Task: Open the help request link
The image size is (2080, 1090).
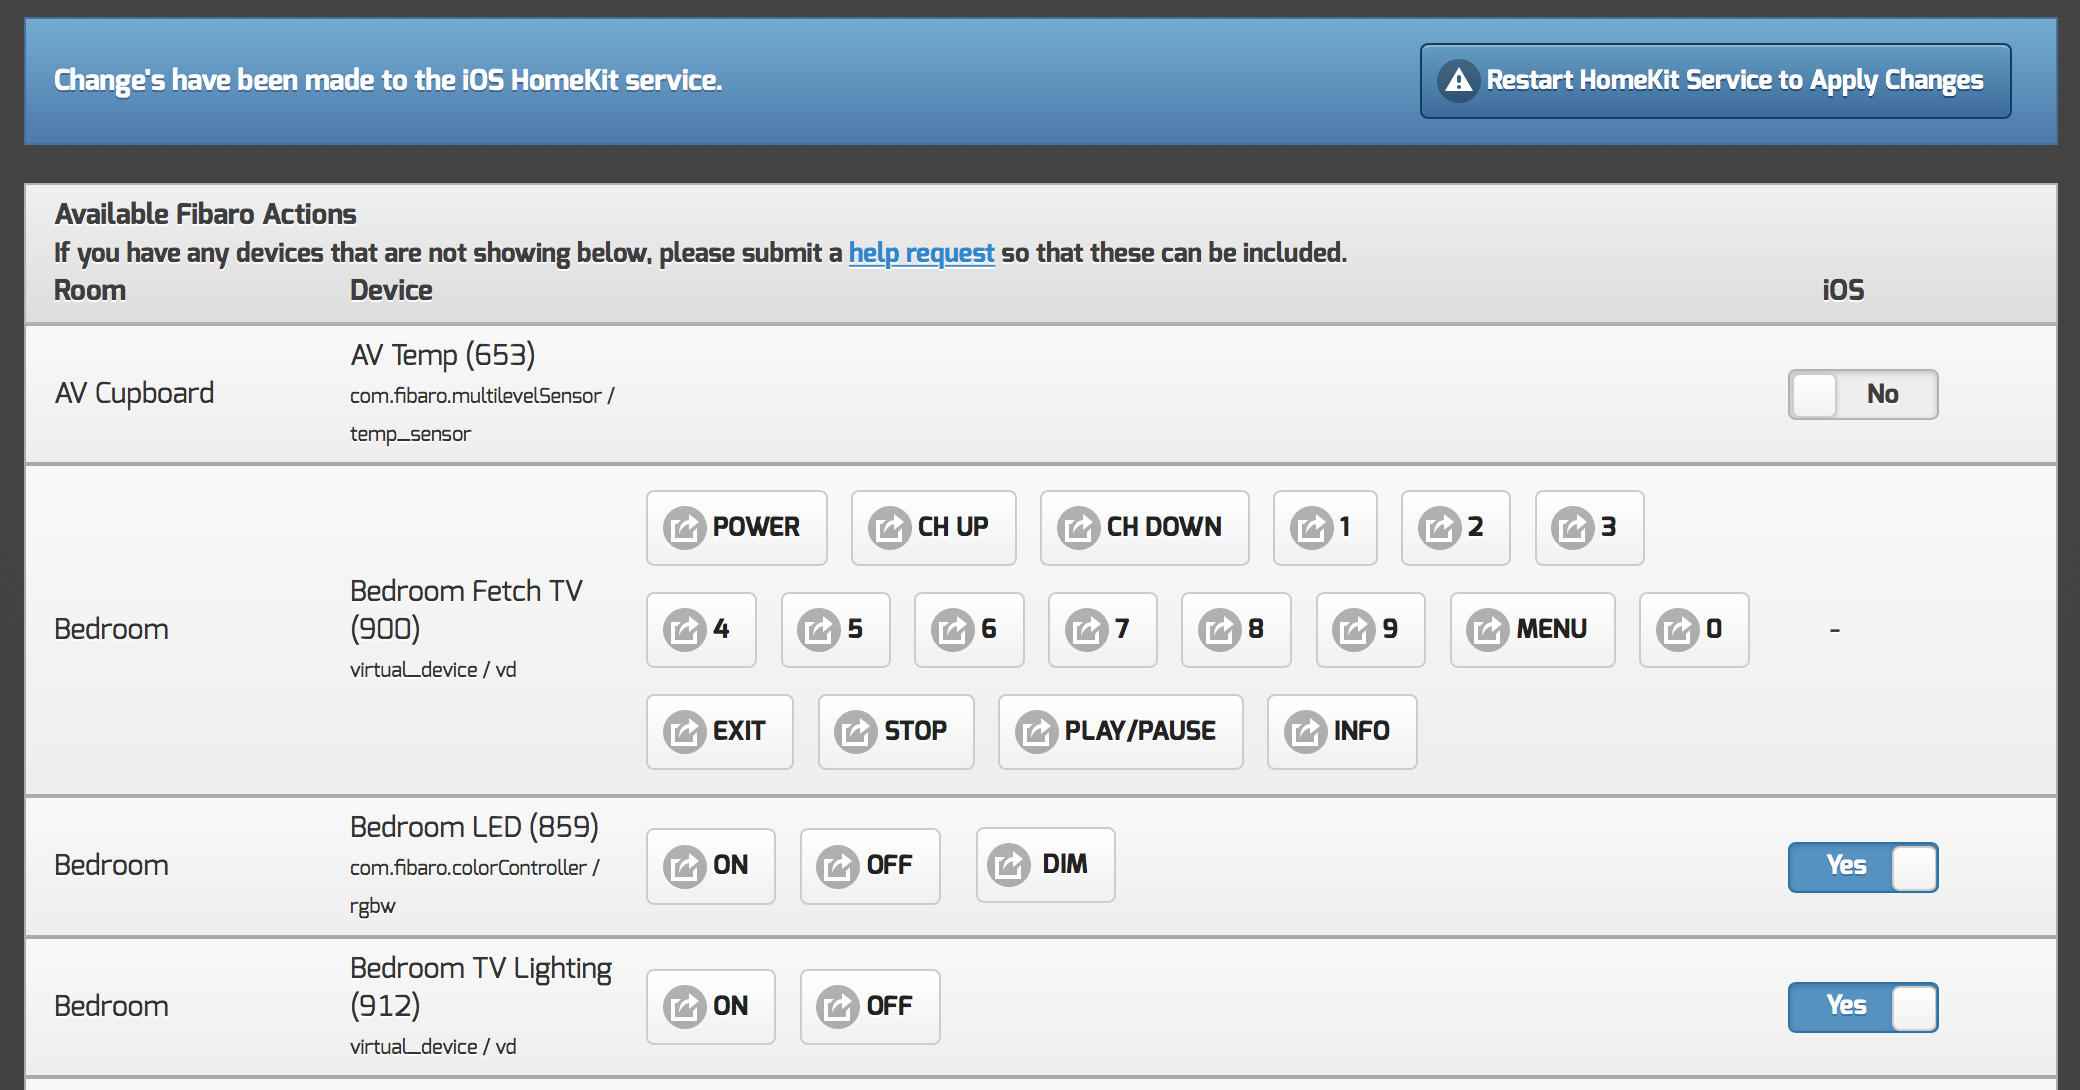Action: click(x=921, y=253)
